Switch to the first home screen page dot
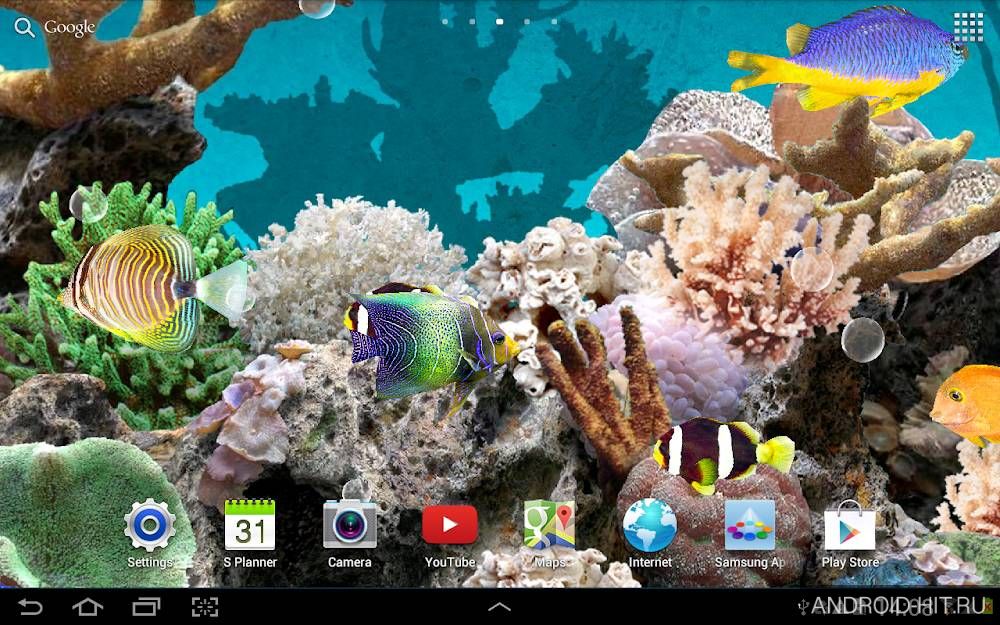 [445, 22]
